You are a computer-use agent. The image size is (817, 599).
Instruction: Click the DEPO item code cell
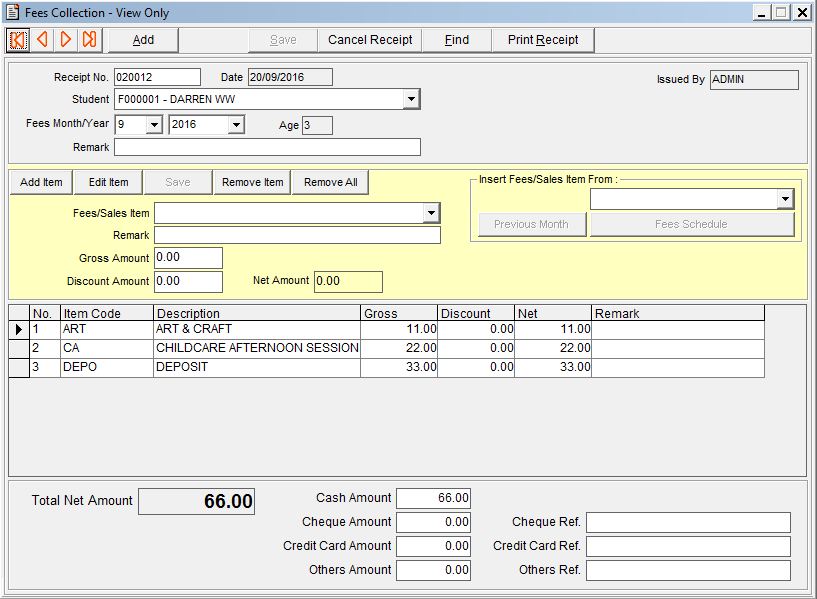click(x=107, y=367)
